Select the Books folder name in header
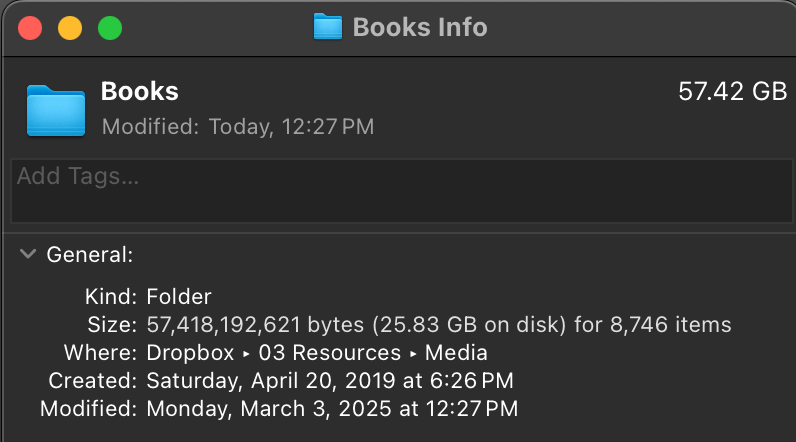 point(140,92)
